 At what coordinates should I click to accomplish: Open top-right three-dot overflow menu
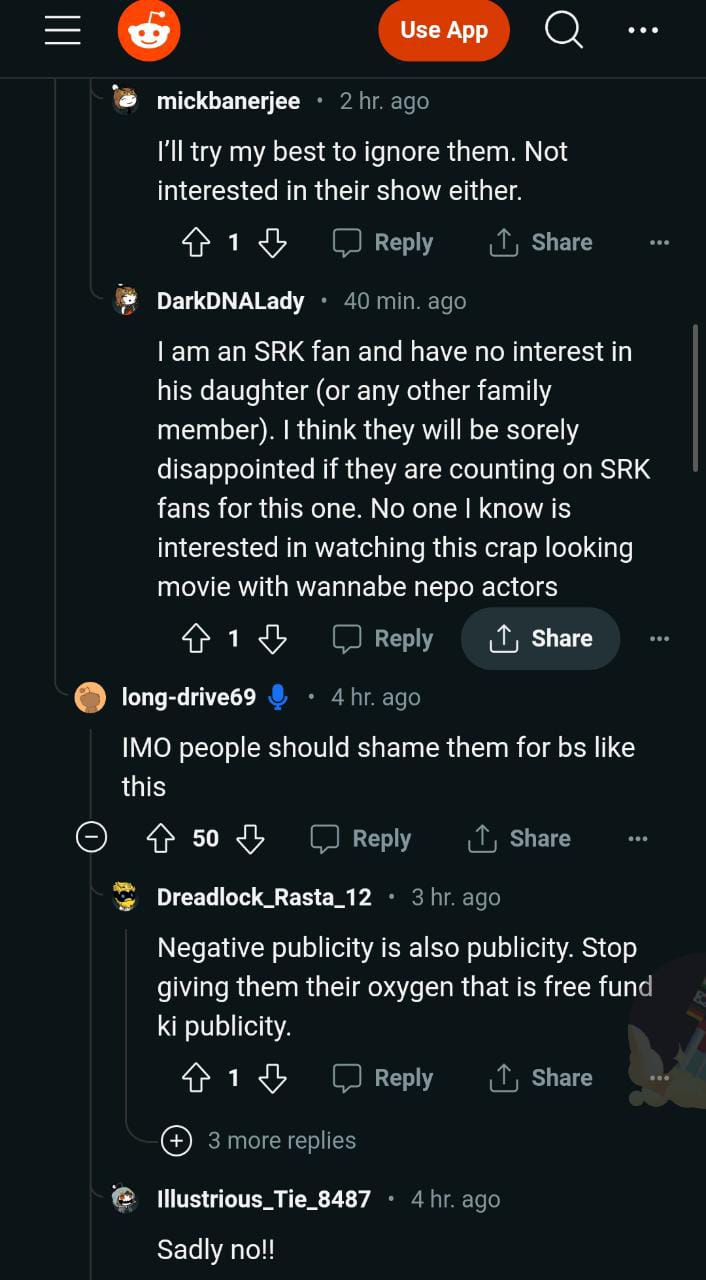tap(643, 30)
